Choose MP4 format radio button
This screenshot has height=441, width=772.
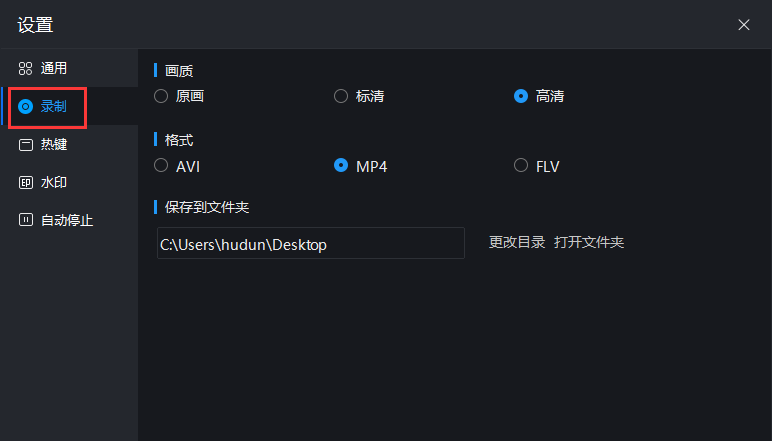pyautogui.click(x=341, y=165)
